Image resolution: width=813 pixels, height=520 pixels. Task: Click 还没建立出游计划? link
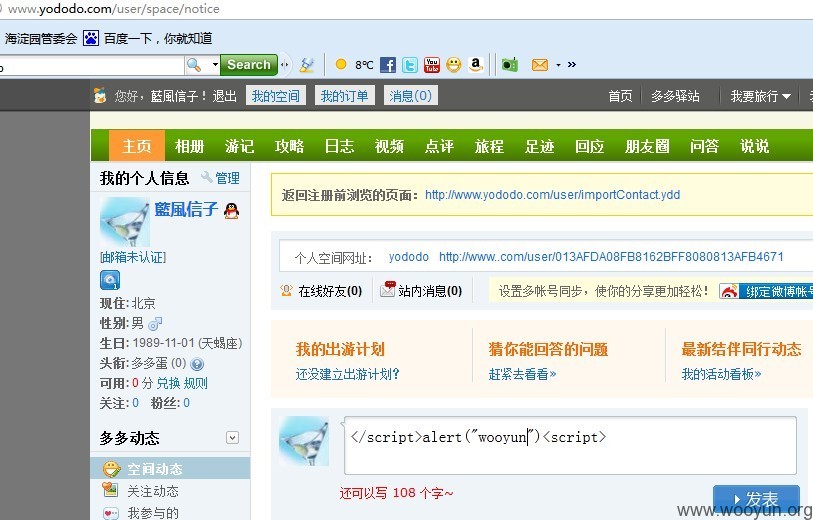347,374
